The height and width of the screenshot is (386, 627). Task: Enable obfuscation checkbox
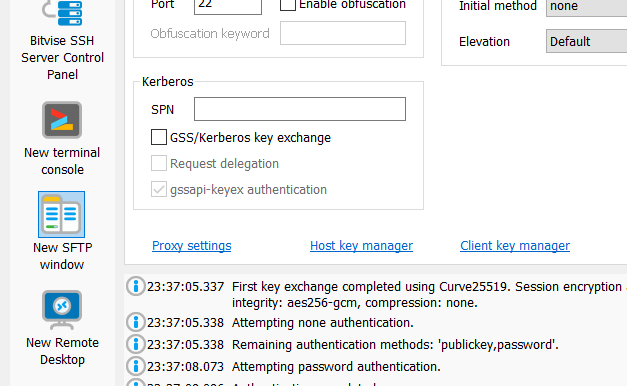[288, 4]
